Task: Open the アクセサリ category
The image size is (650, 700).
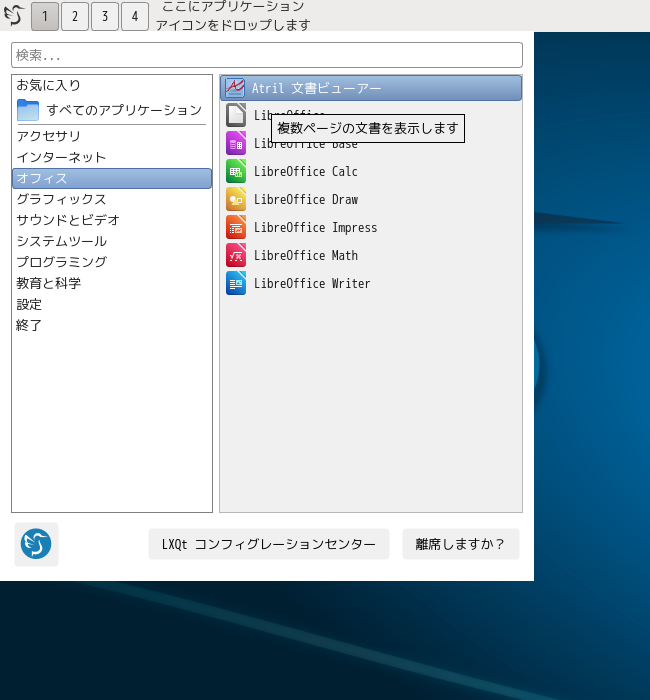Action: (112, 136)
